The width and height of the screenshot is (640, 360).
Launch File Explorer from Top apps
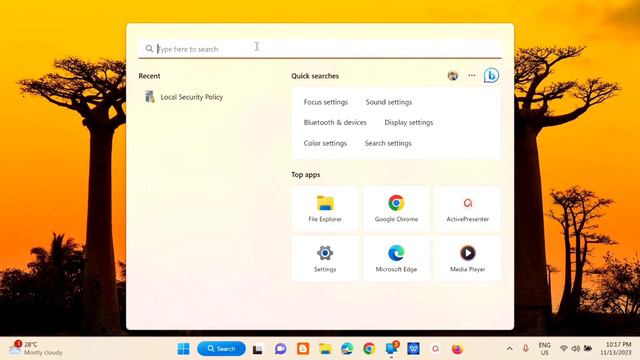tap(325, 209)
